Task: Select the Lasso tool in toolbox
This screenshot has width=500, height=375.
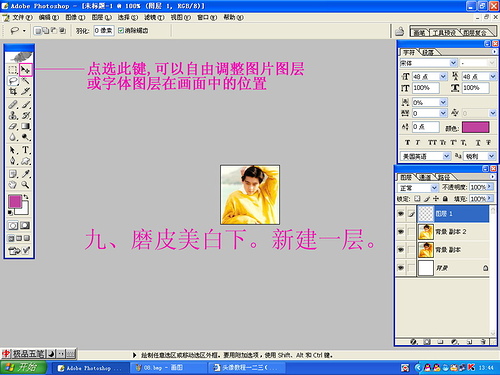Action: pyautogui.click(x=13, y=81)
